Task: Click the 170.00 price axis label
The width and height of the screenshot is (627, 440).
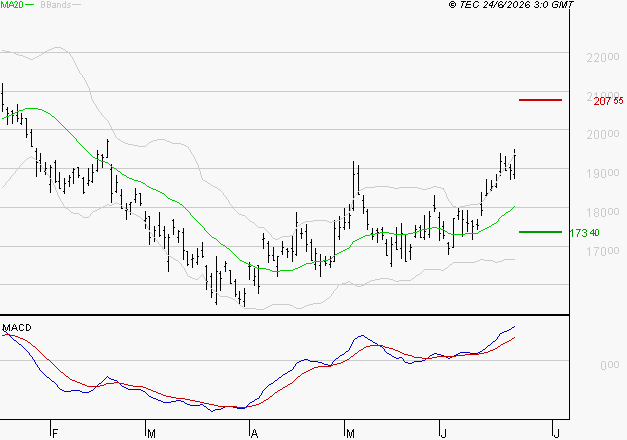Action: [x=603, y=251]
